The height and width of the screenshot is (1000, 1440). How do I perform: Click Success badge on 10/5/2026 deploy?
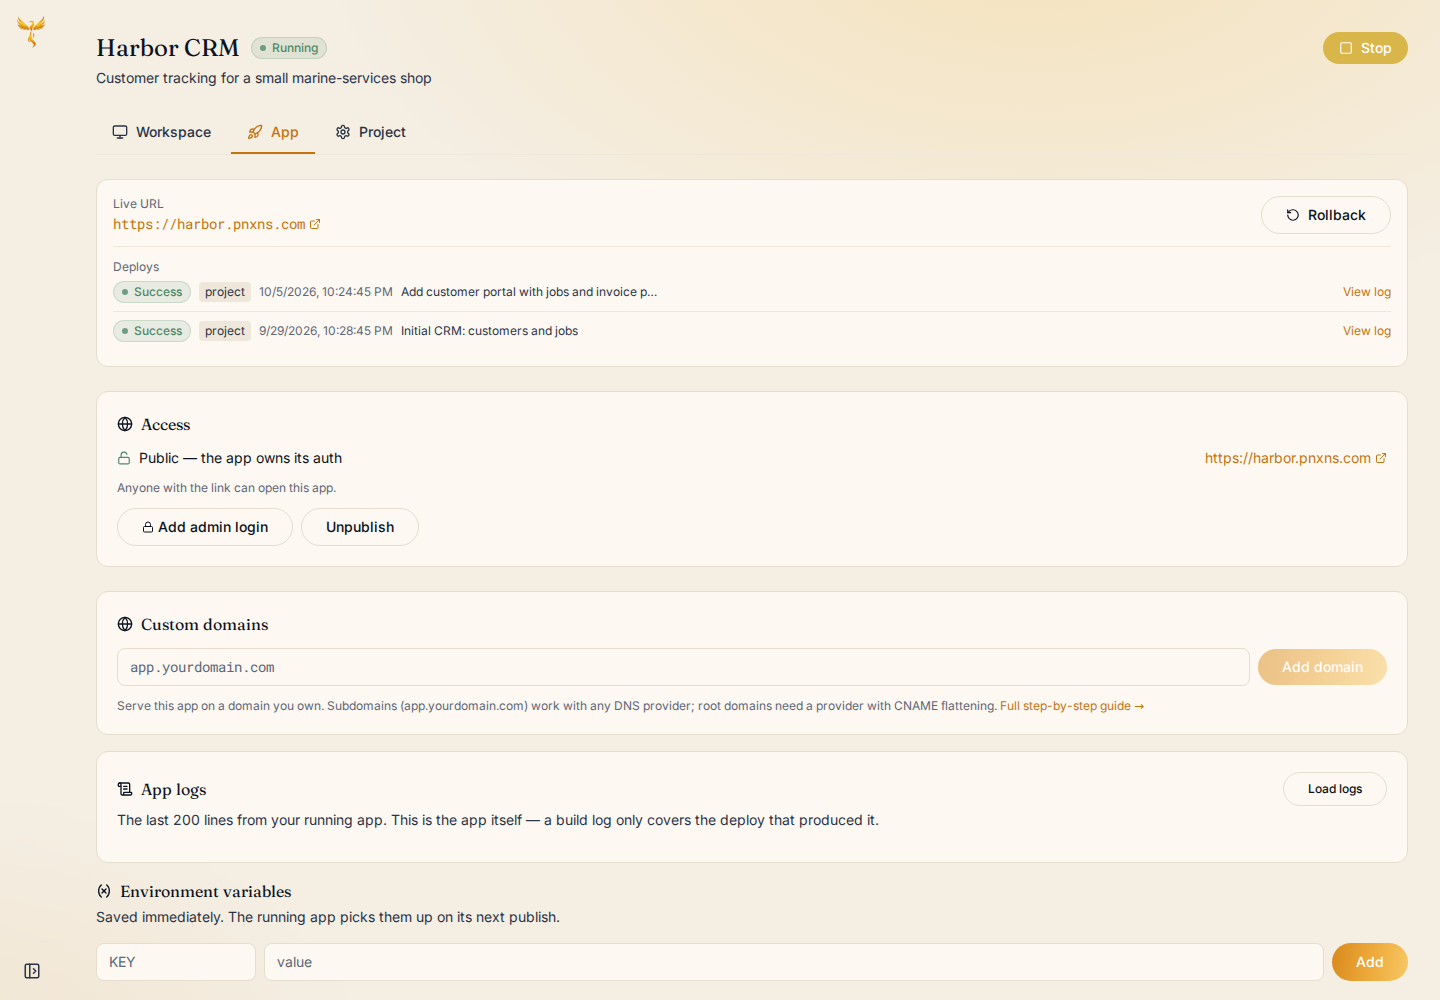[x=152, y=292]
